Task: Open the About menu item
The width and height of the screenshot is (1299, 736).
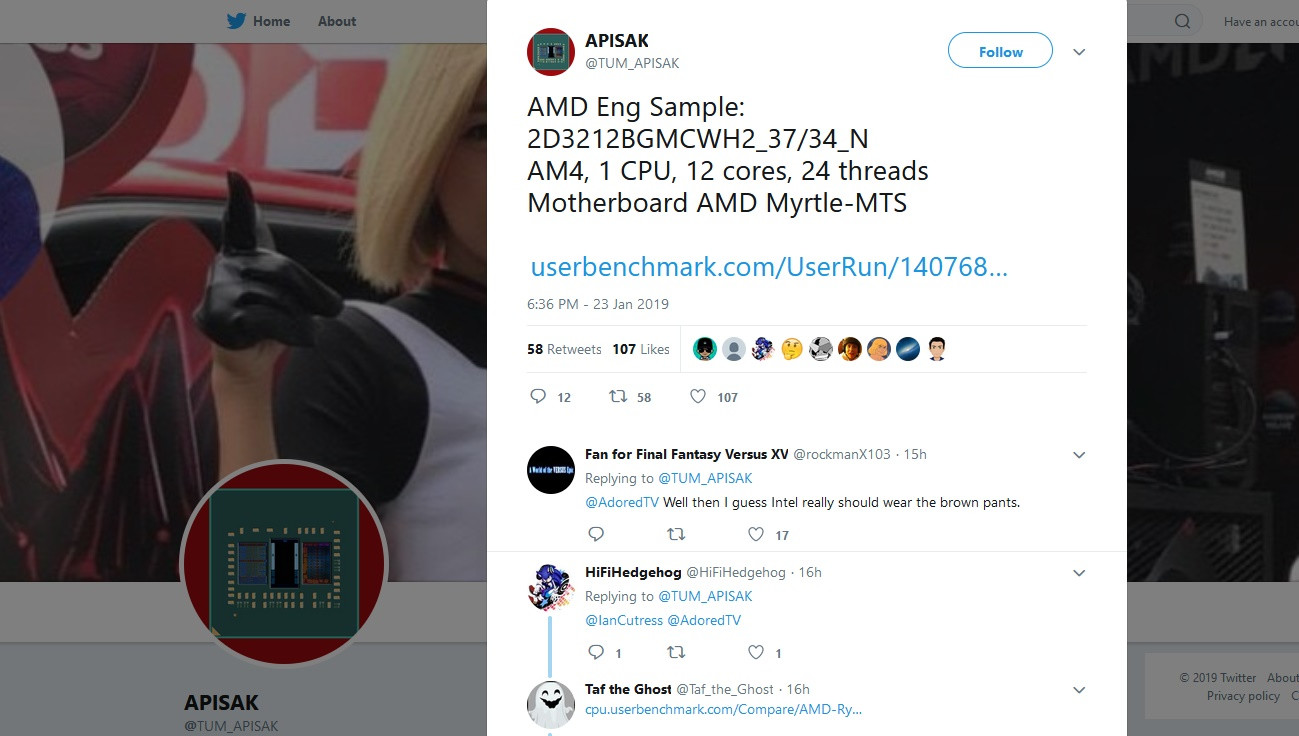Action: pos(337,21)
